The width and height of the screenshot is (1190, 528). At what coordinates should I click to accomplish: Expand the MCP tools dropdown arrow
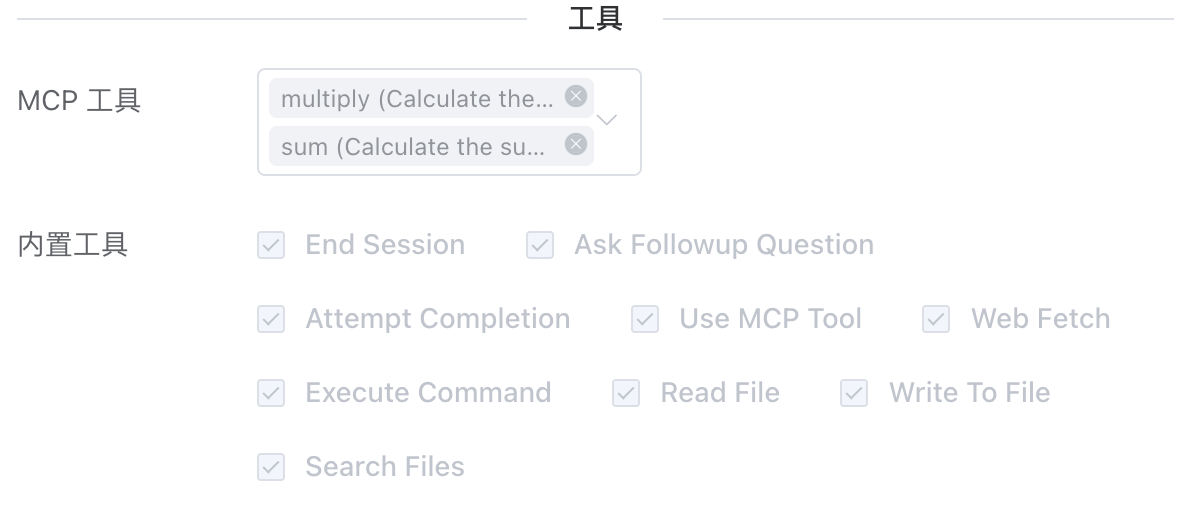pyautogui.click(x=607, y=120)
